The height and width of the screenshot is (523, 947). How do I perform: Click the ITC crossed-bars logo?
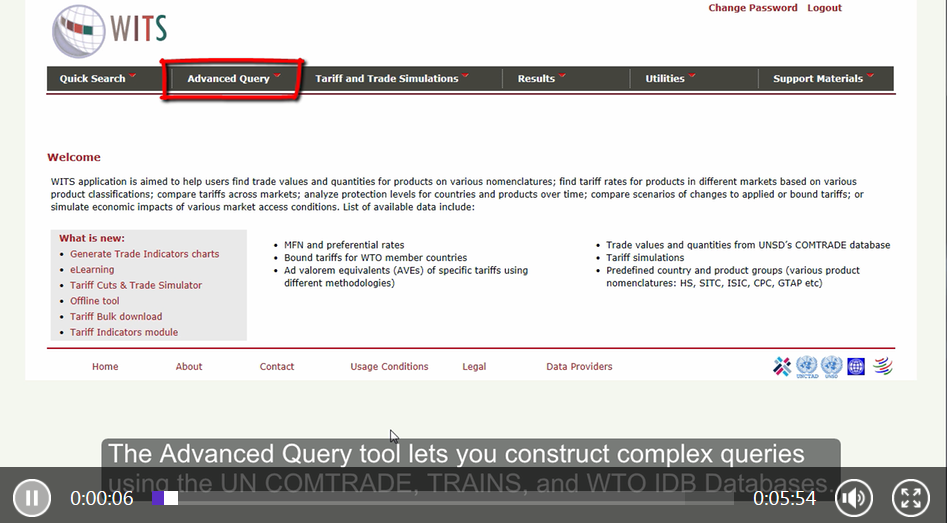pos(782,367)
